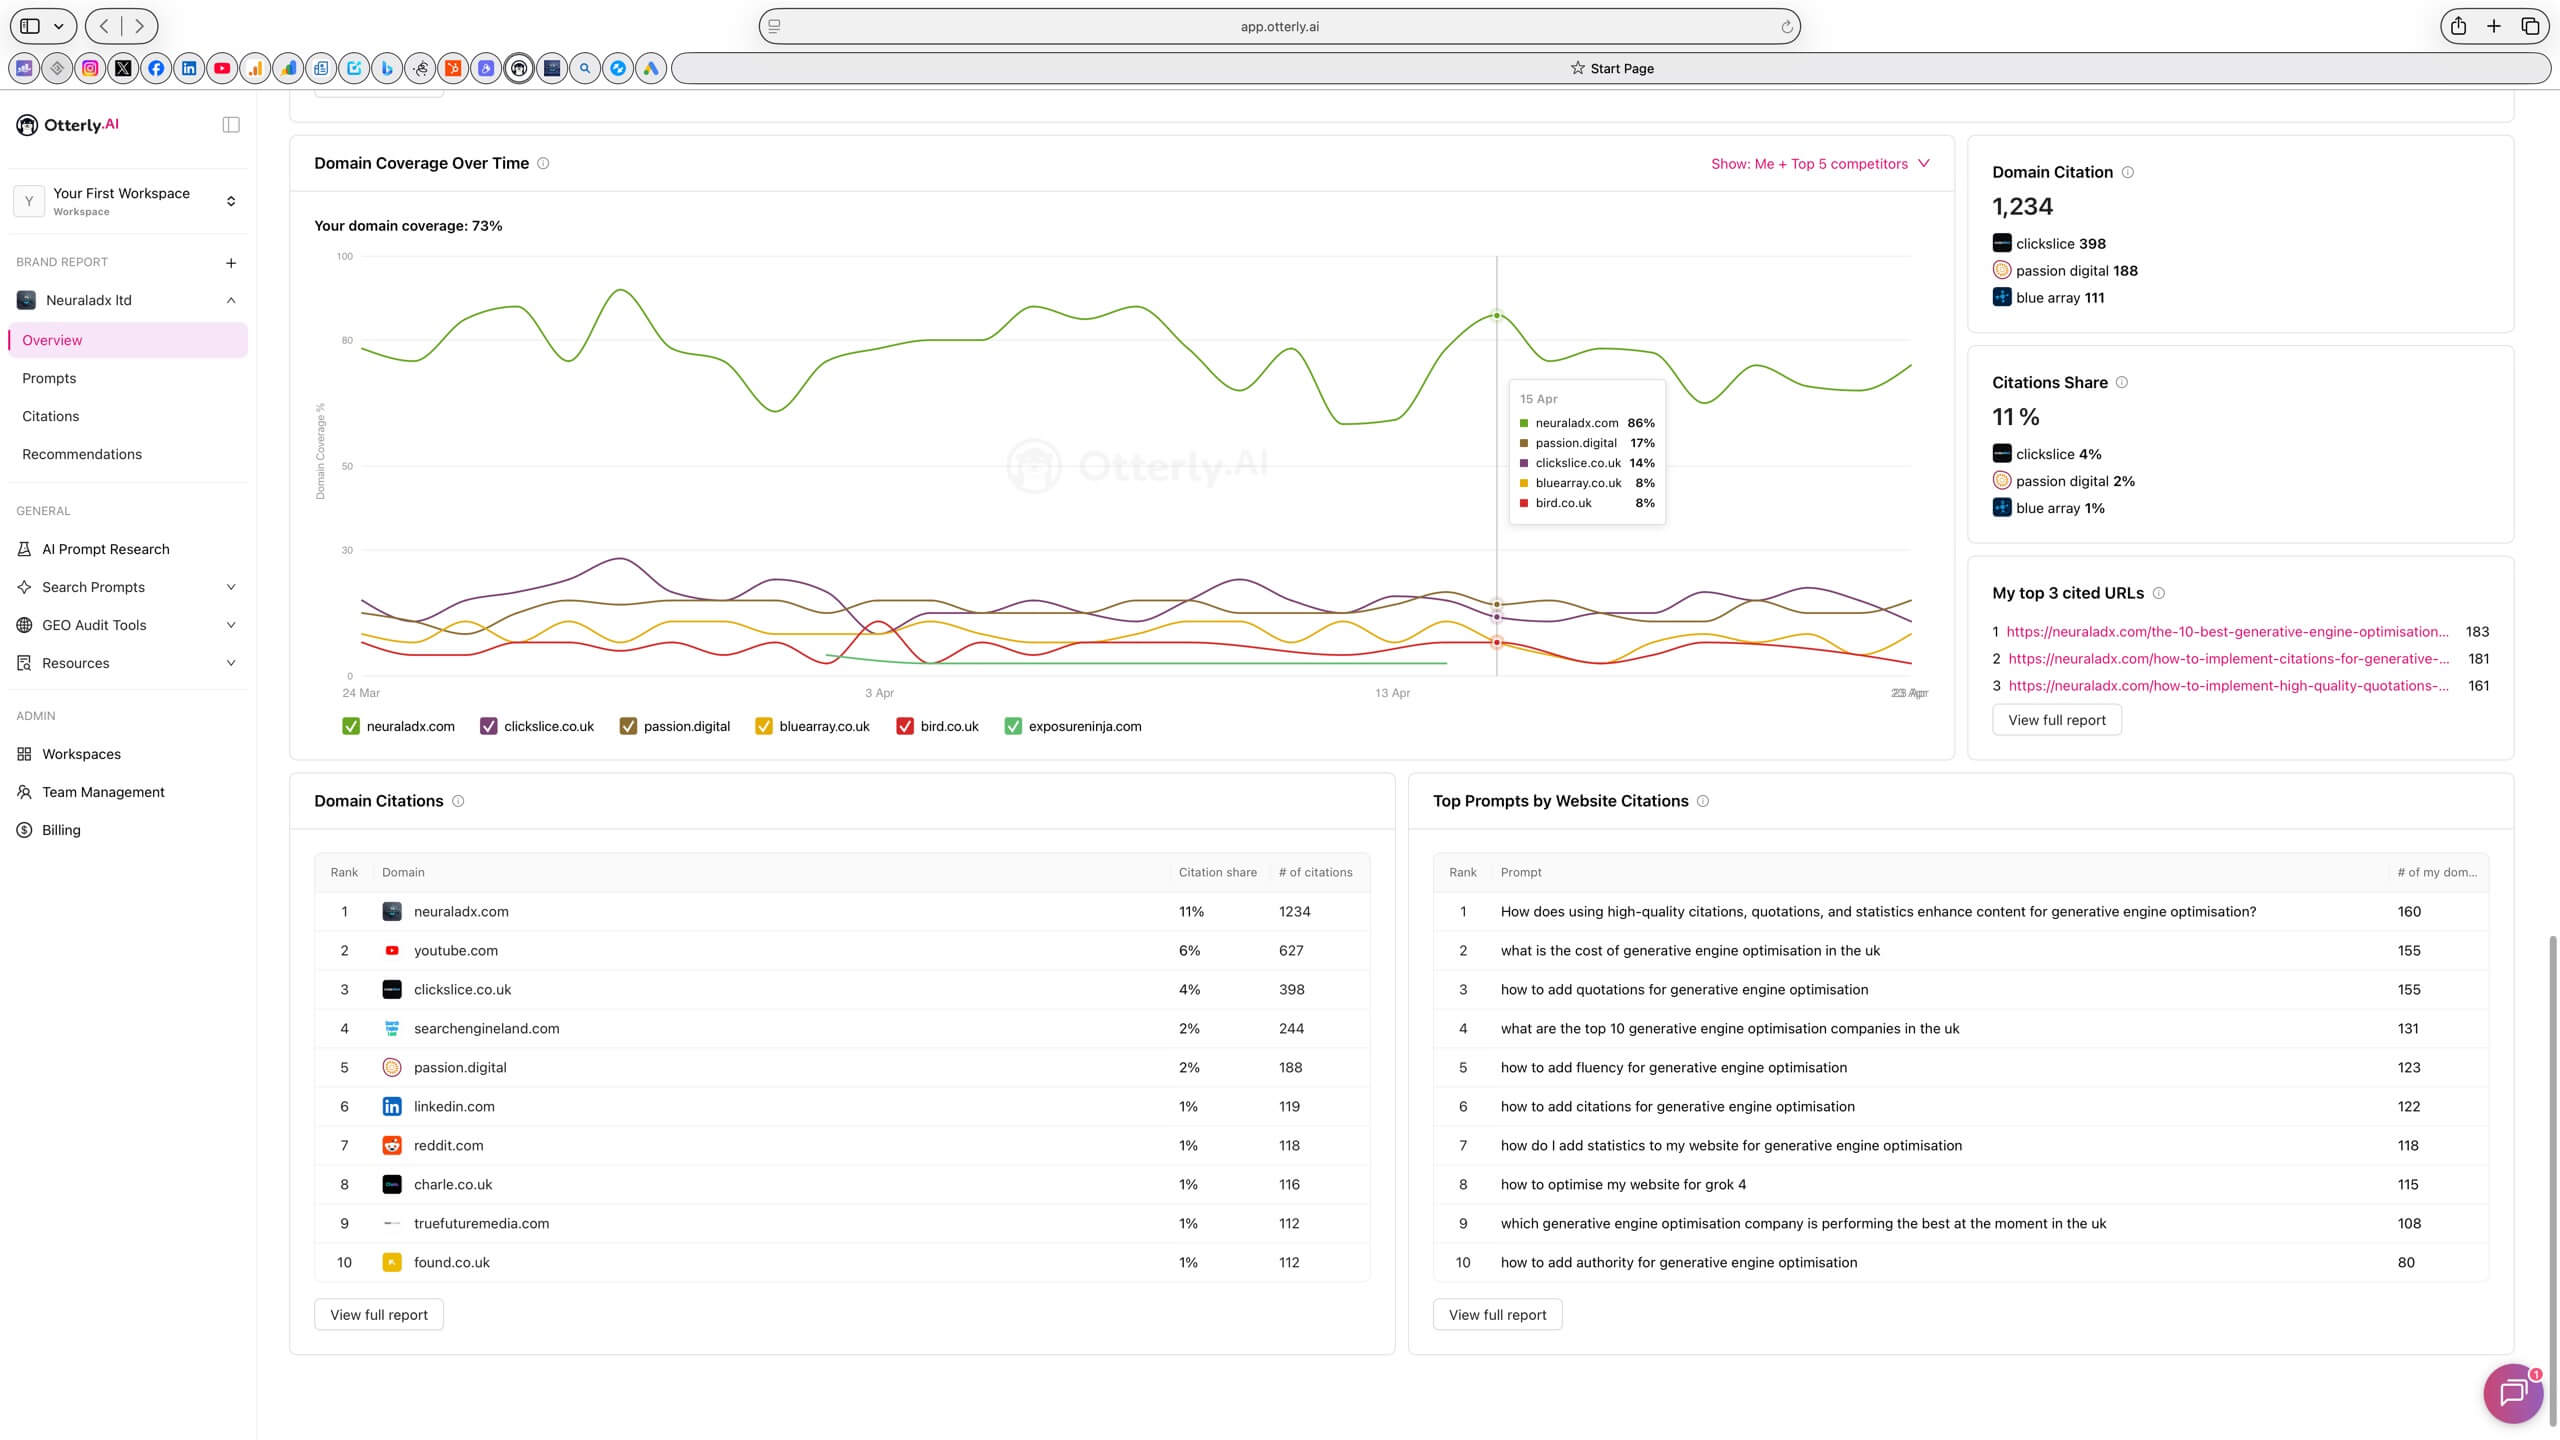Open the YouTube pinned tab
This screenshot has width=2560, height=1440.
tap(222, 68)
